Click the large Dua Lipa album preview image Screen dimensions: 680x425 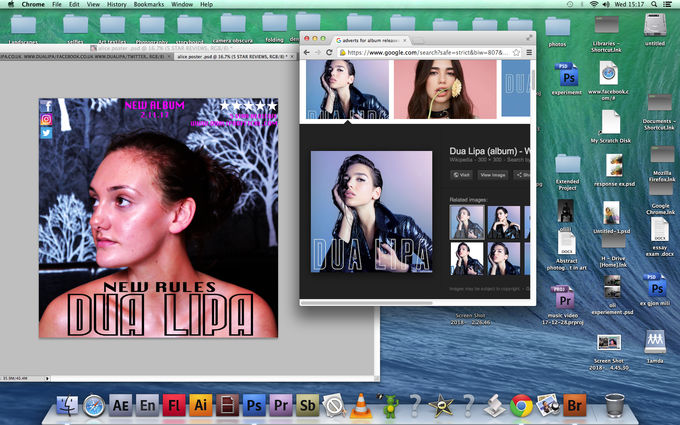(371, 212)
